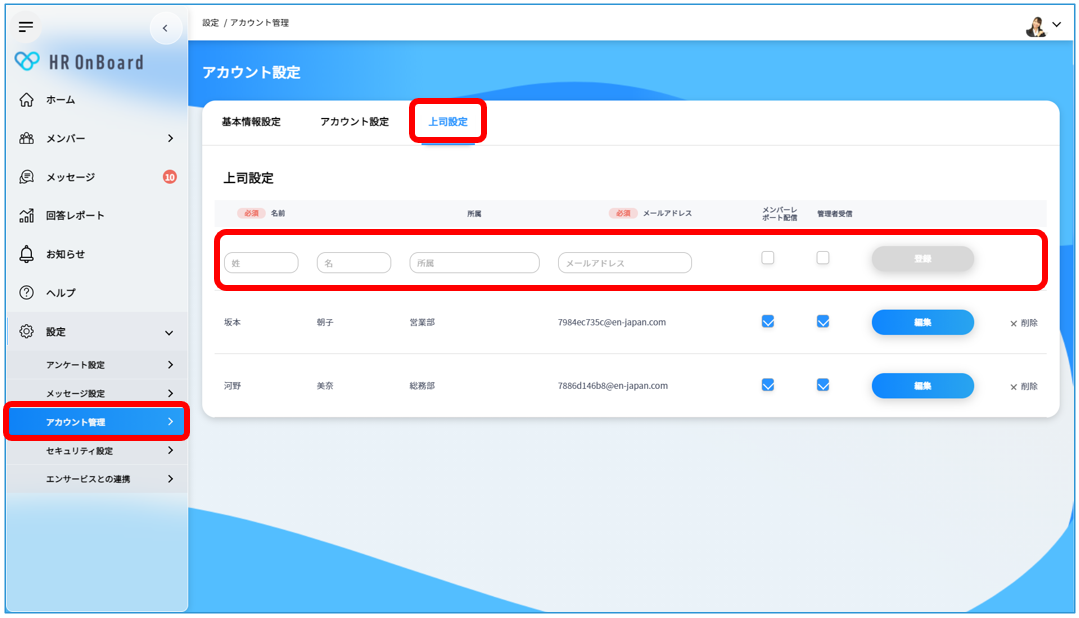The image size is (1079, 618).
Task: Click the Messages chat bubble icon
Action: [26, 177]
